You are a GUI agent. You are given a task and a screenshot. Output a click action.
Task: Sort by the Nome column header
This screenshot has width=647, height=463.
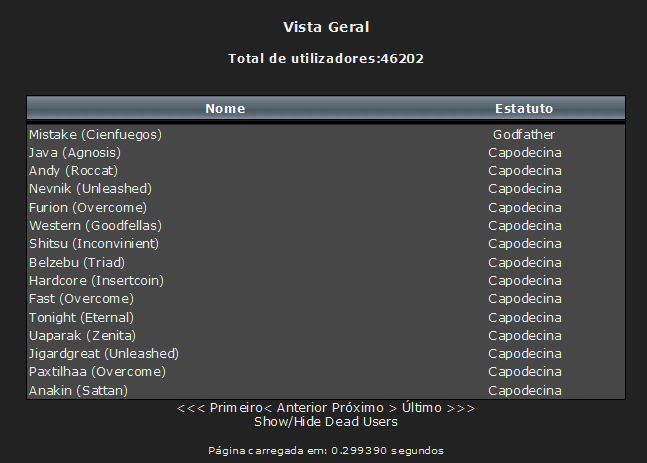point(225,109)
